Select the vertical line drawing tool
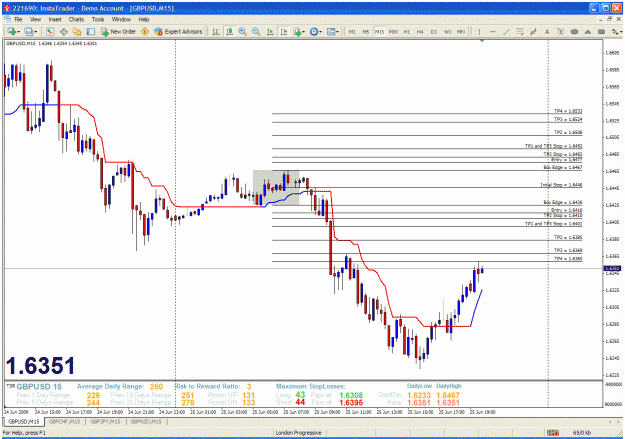Viewport: 625px width, 439px height. click(x=480, y=31)
